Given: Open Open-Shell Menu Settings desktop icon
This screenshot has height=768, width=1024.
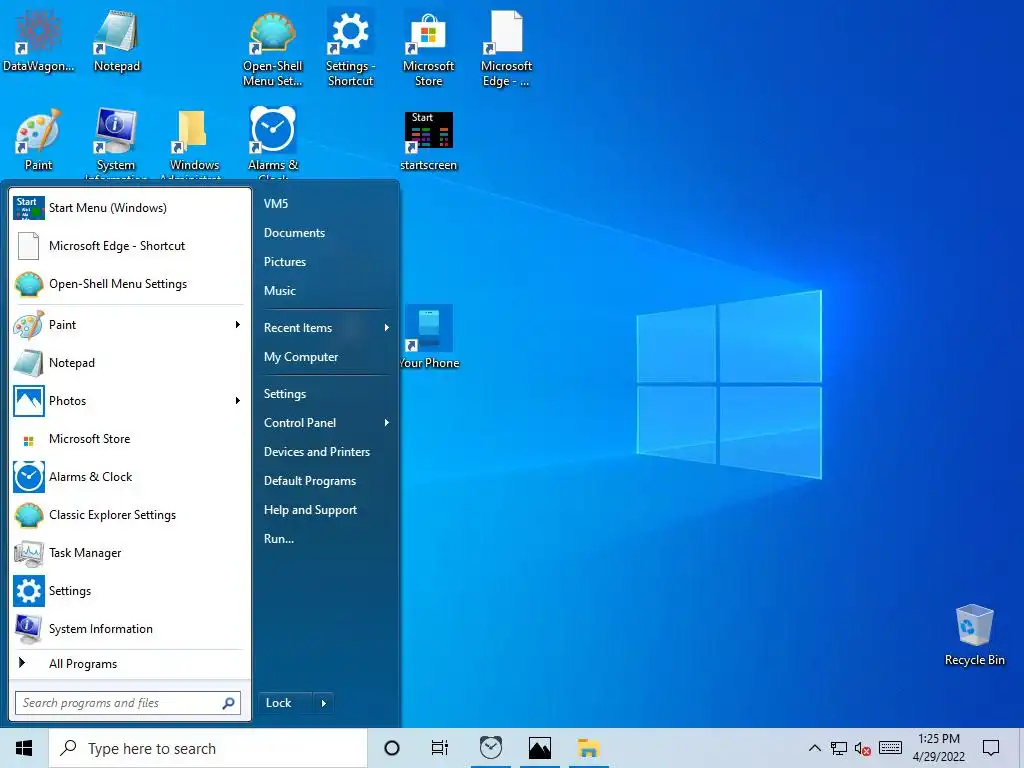Looking at the screenshot, I should (x=272, y=48).
